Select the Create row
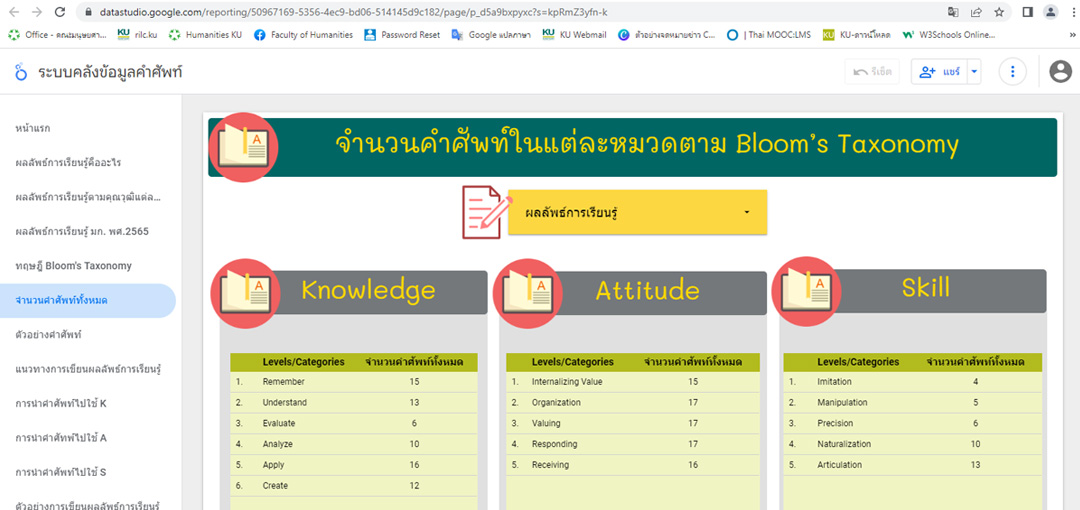 pyautogui.click(x=353, y=486)
